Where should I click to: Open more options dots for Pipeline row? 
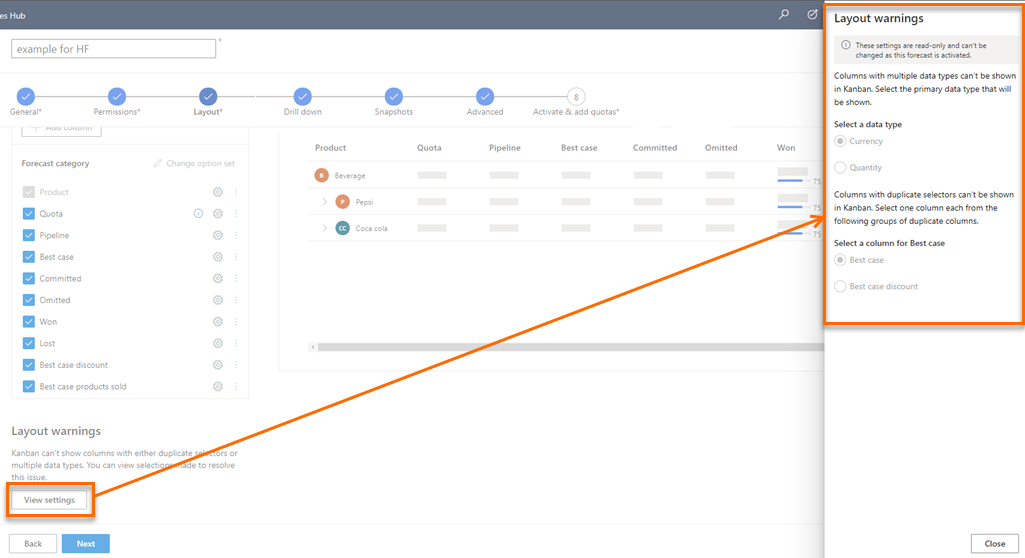(236, 235)
